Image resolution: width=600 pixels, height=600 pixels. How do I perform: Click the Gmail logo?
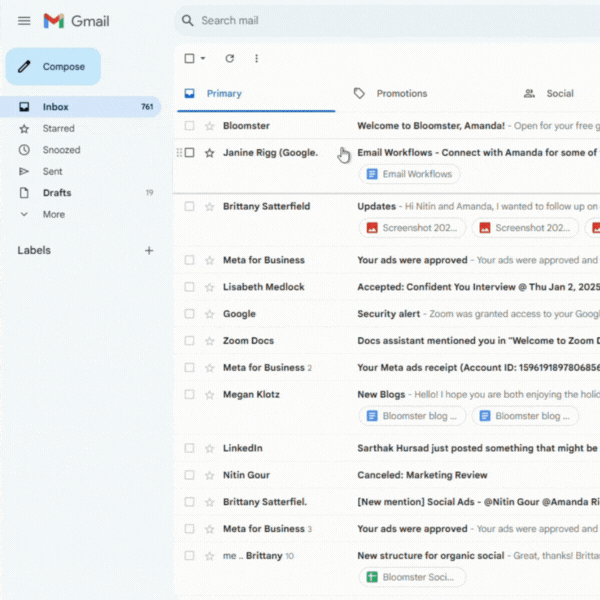[76, 21]
